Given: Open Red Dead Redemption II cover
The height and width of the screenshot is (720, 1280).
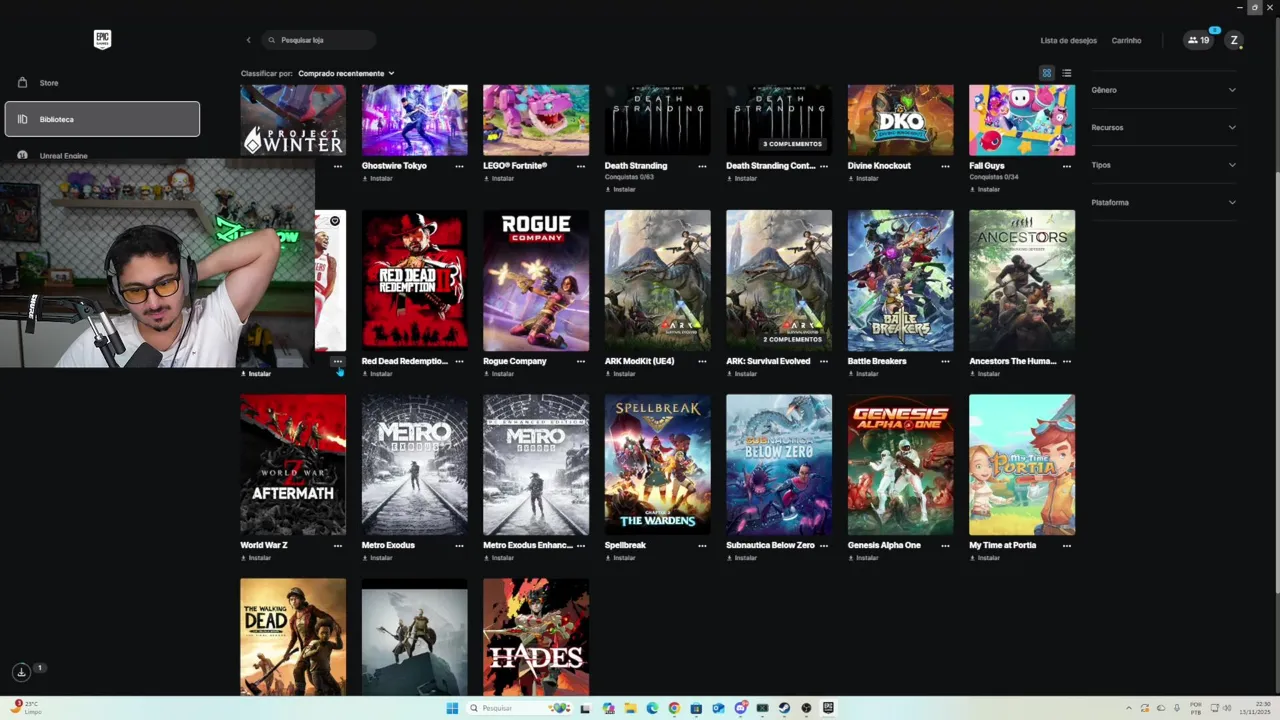Looking at the screenshot, I should coord(414,280).
